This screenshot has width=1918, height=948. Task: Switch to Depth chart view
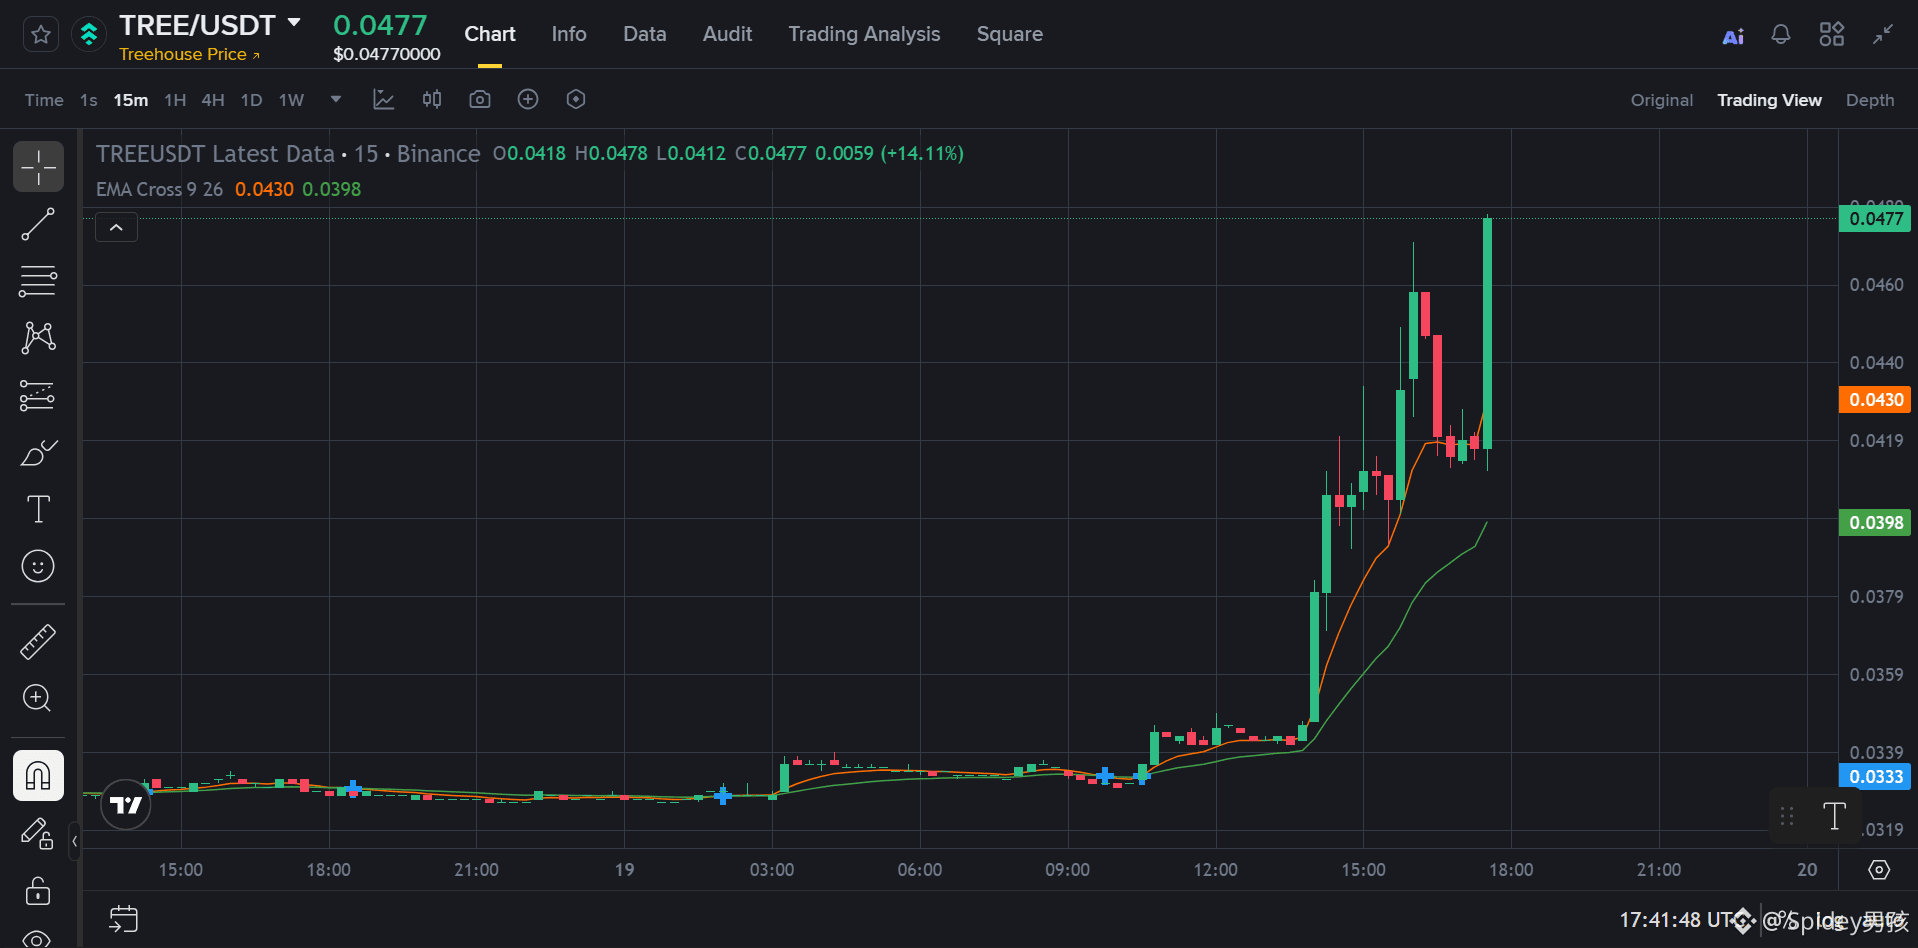coord(1870,100)
